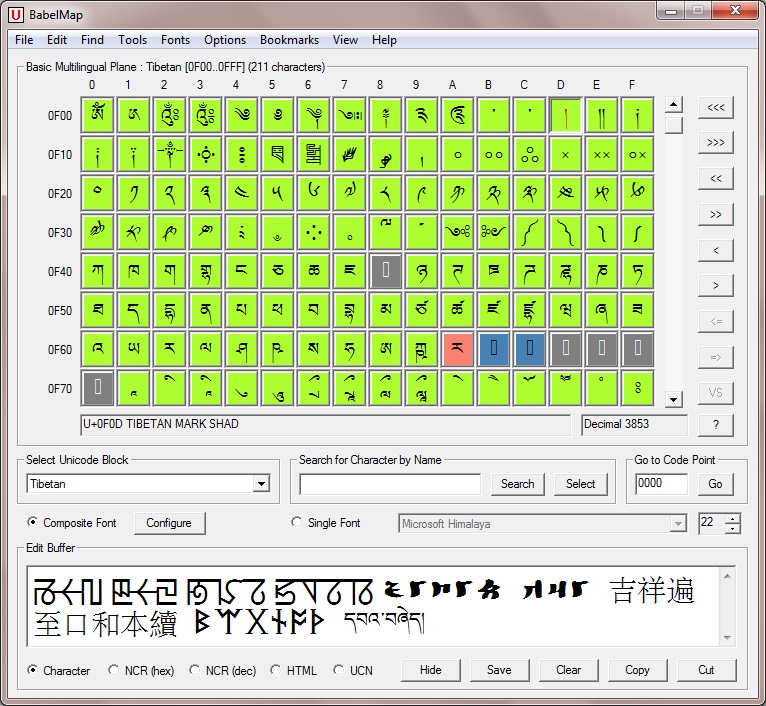Click the Search button
Image resolution: width=766 pixels, height=706 pixels.
517,484
